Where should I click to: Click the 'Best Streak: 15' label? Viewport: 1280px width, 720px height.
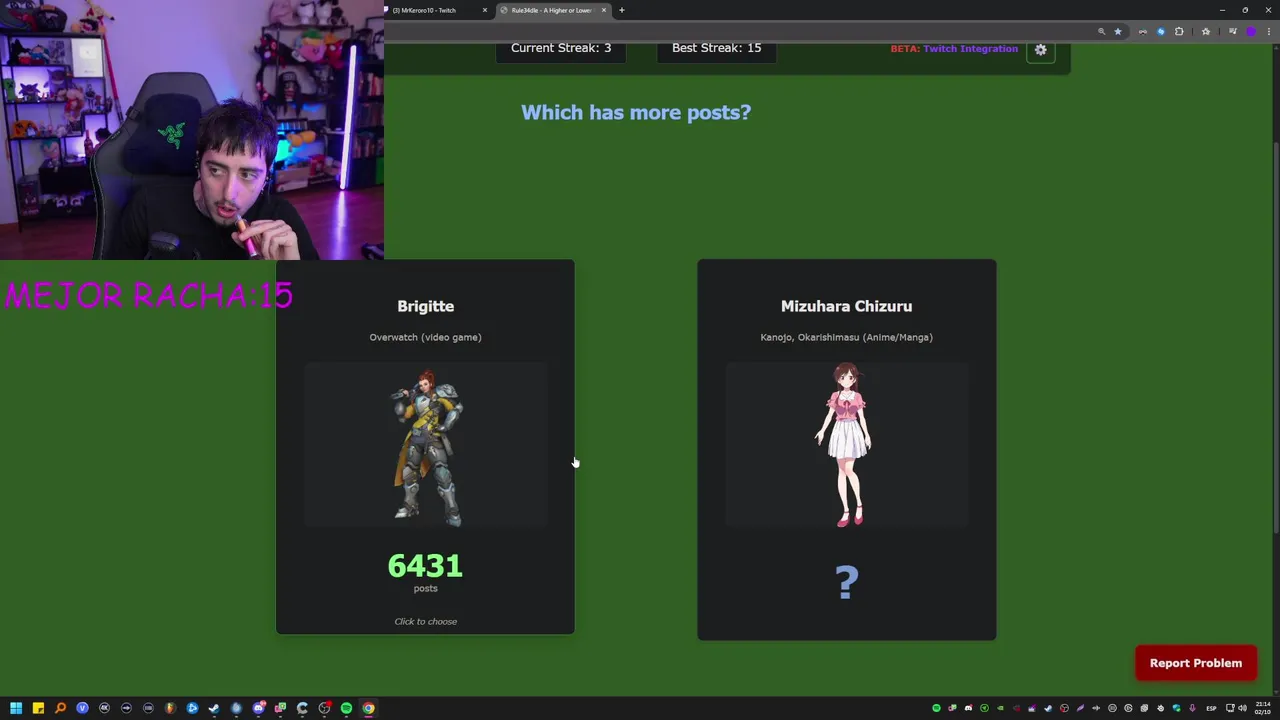point(716,48)
